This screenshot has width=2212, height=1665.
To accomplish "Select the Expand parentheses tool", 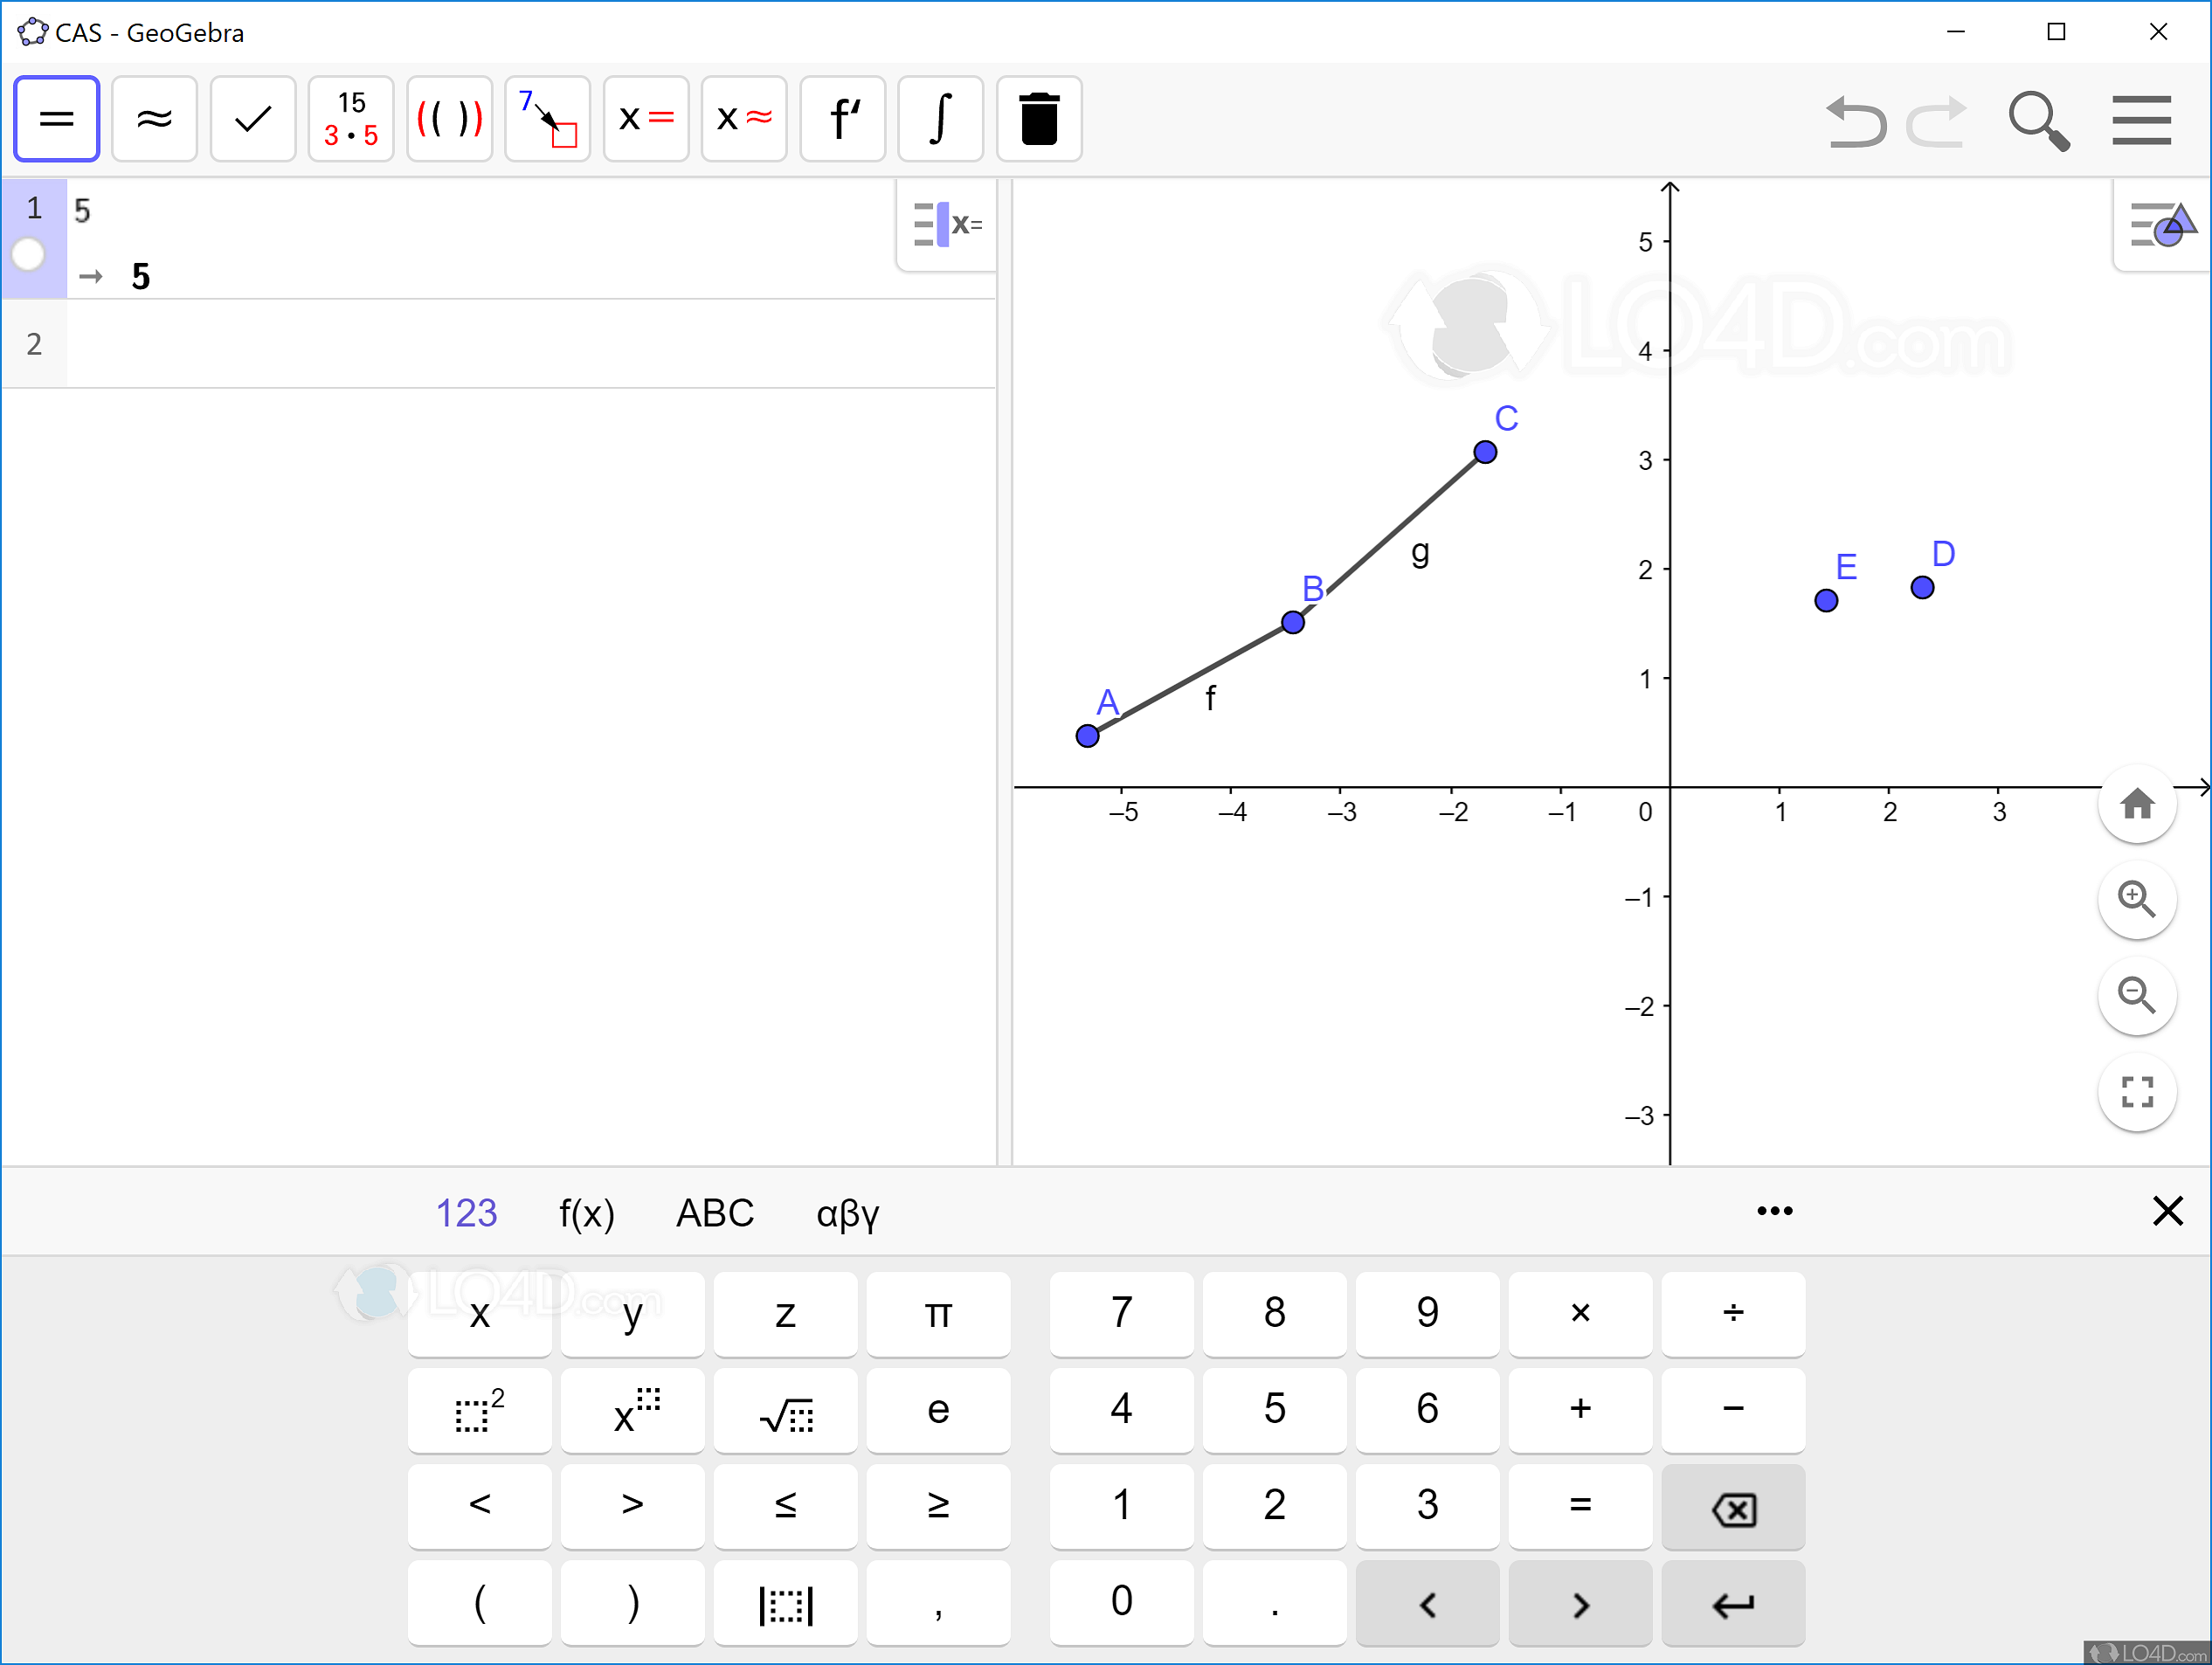I will 449,119.
